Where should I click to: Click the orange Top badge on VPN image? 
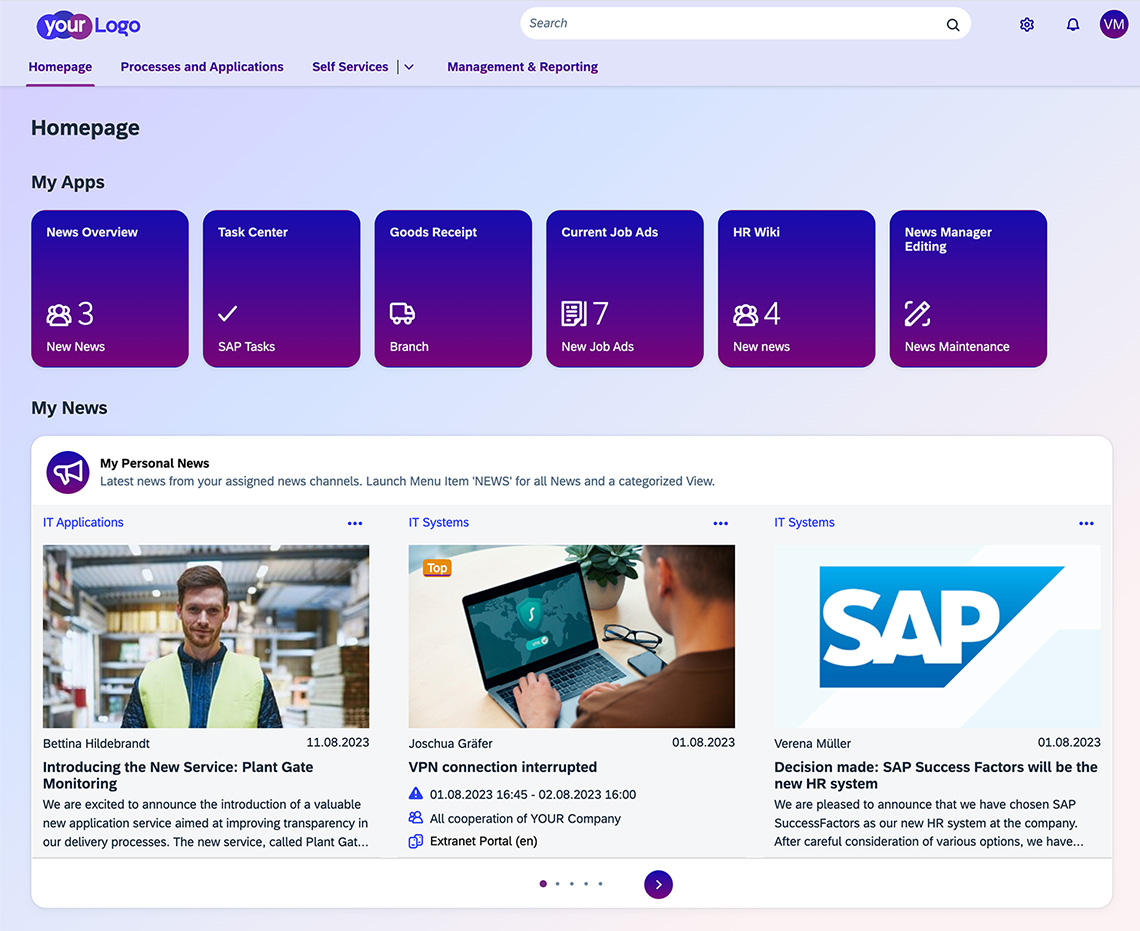[x=437, y=568]
